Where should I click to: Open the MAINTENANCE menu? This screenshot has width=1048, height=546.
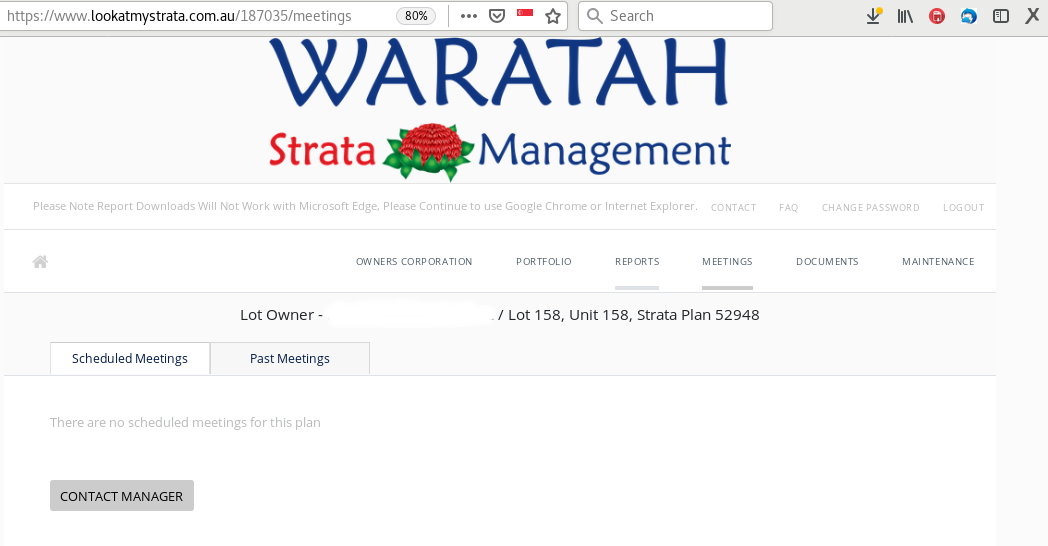[x=938, y=261]
